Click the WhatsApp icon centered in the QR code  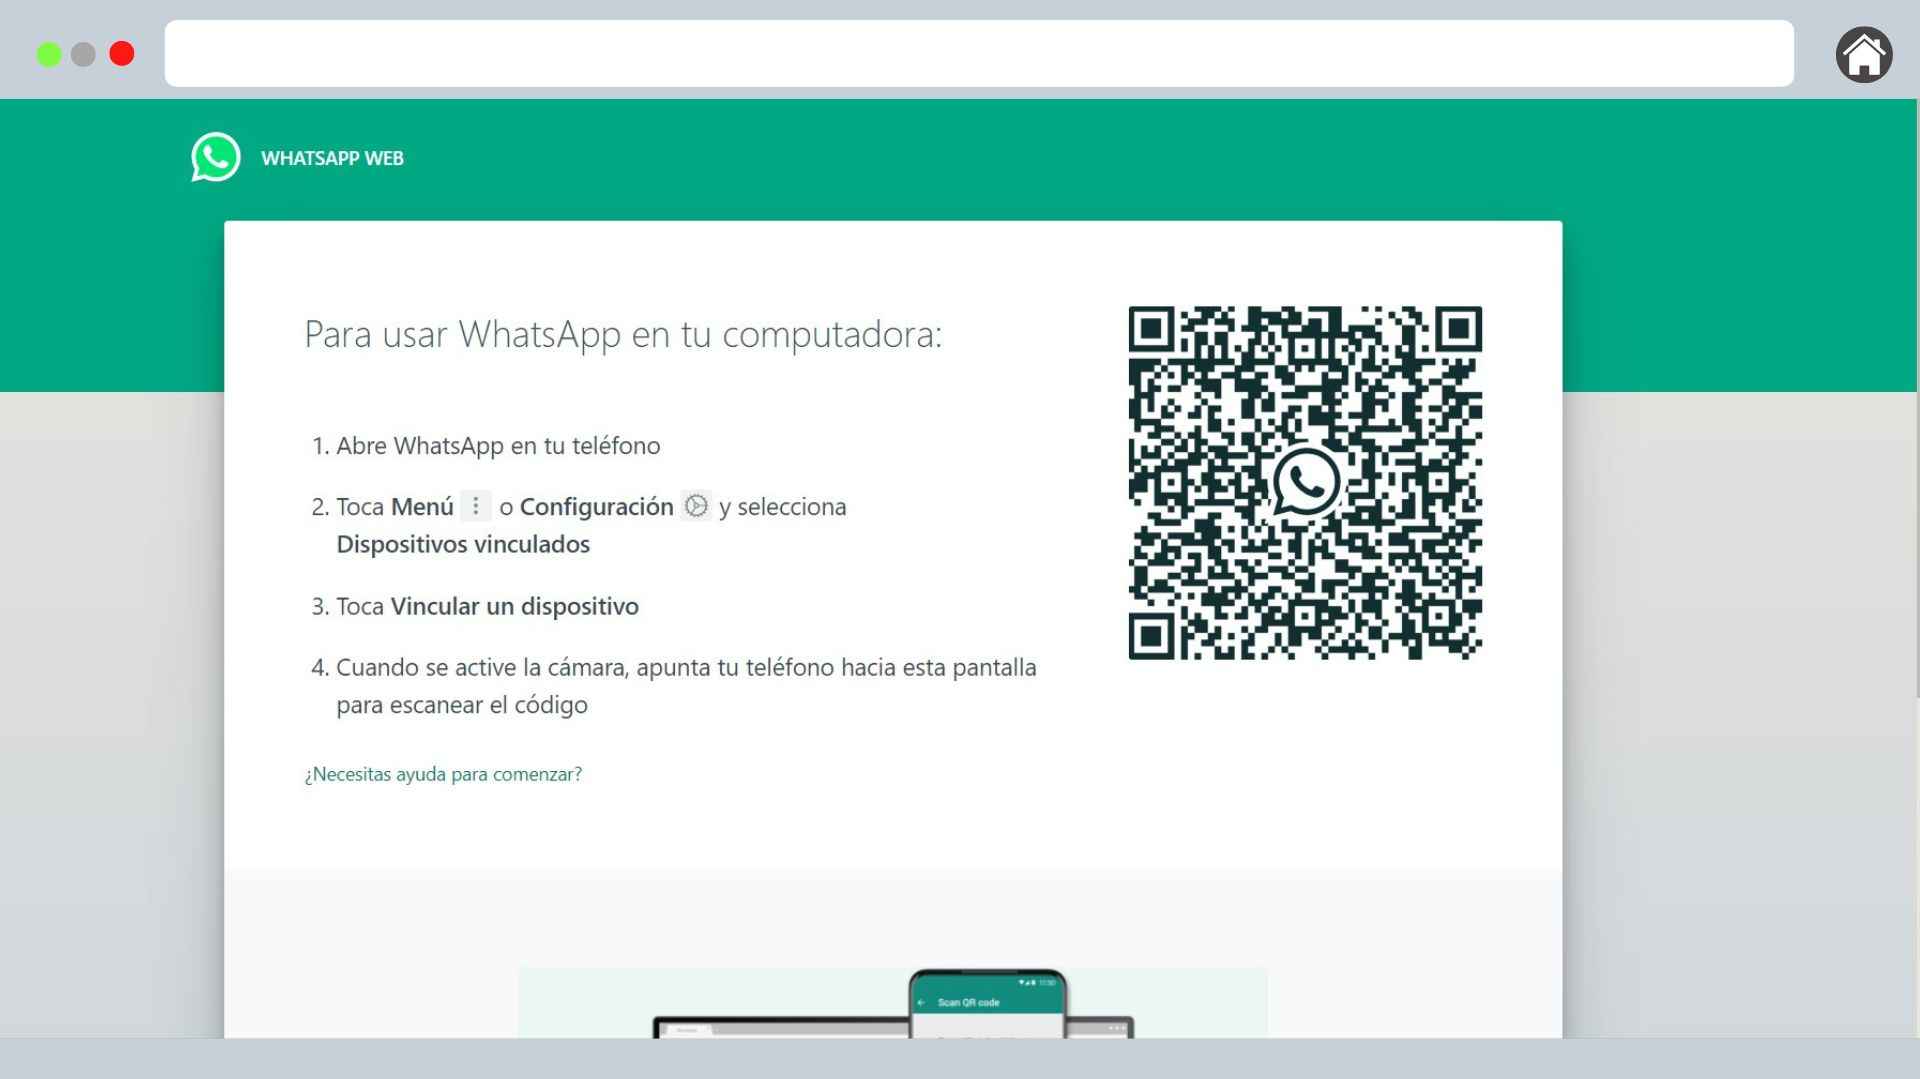[x=1306, y=483]
